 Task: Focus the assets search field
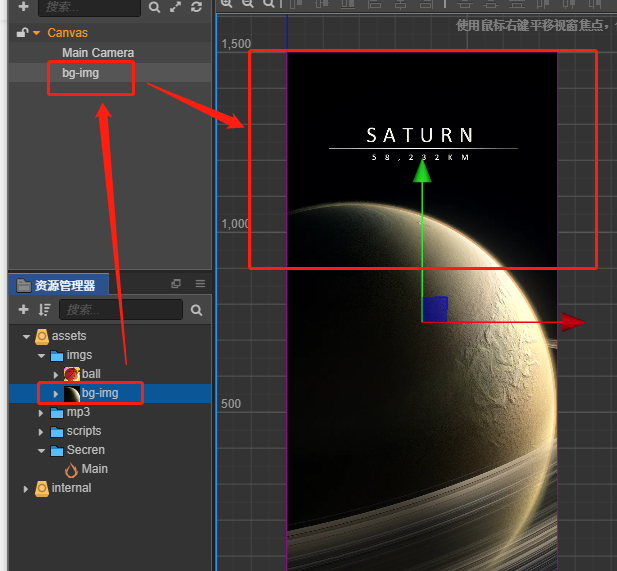click(121, 310)
